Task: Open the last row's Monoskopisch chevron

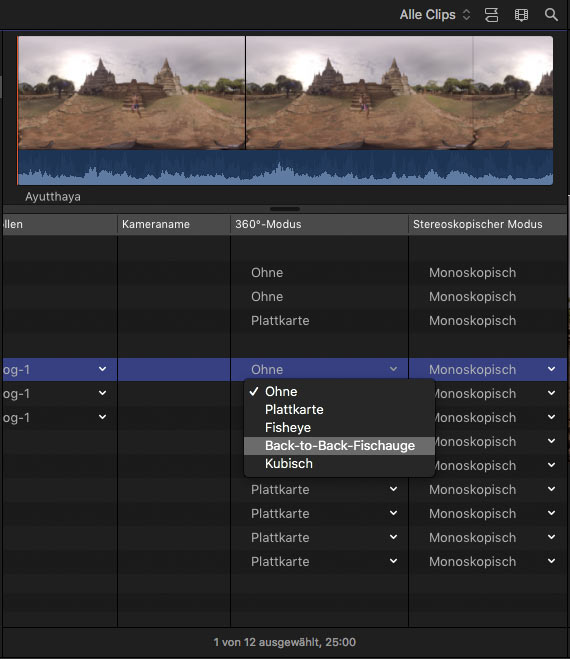Action: pyautogui.click(x=552, y=561)
